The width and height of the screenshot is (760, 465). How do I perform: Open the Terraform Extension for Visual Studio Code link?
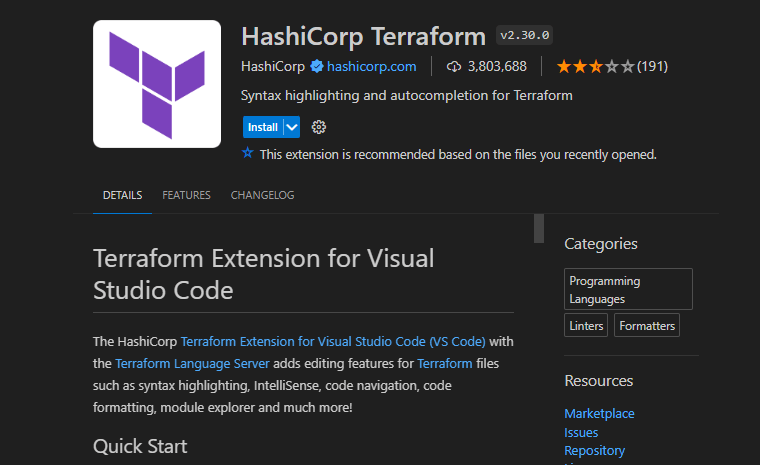point(333,341)
